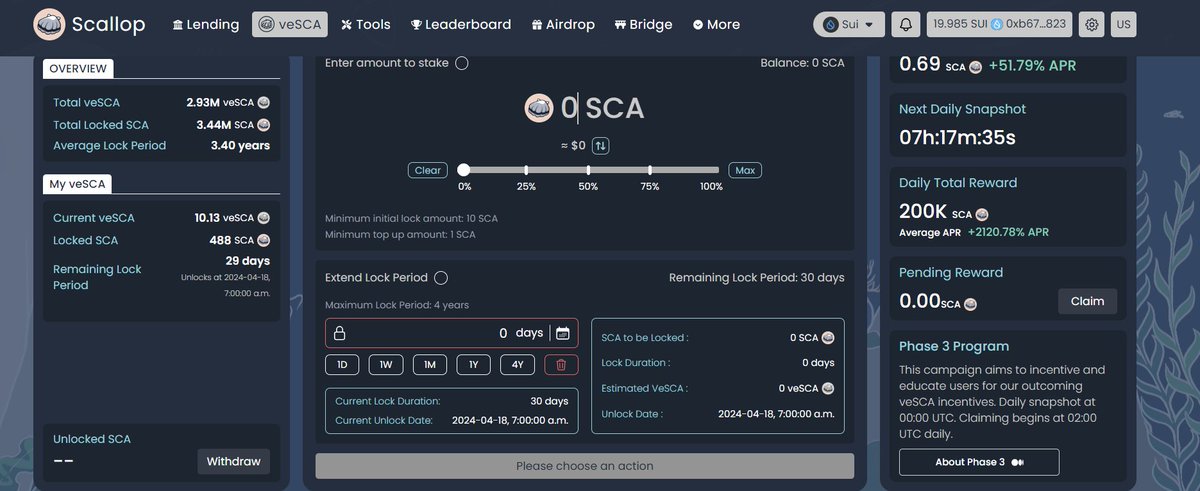
Task: Open the Leaderboard page
Action: (461, 24)
